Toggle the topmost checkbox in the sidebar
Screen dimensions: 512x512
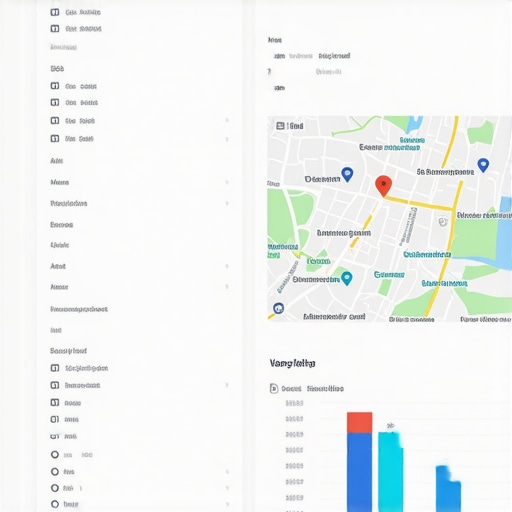(55, 12)
